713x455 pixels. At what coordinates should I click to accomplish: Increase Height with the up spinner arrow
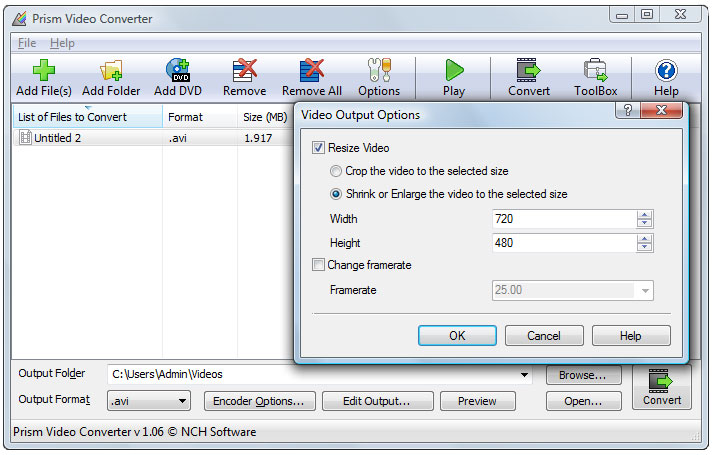[x=644, y=239]
